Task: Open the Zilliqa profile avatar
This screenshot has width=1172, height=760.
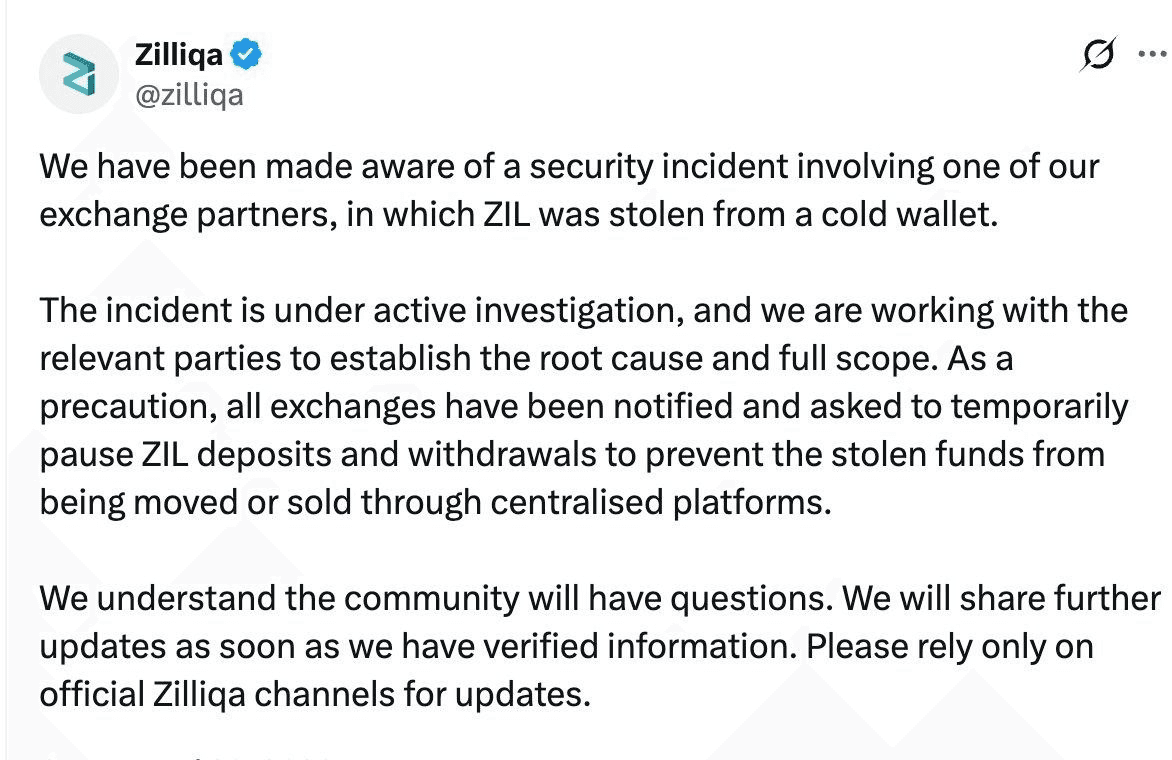Action: [78, 73]
